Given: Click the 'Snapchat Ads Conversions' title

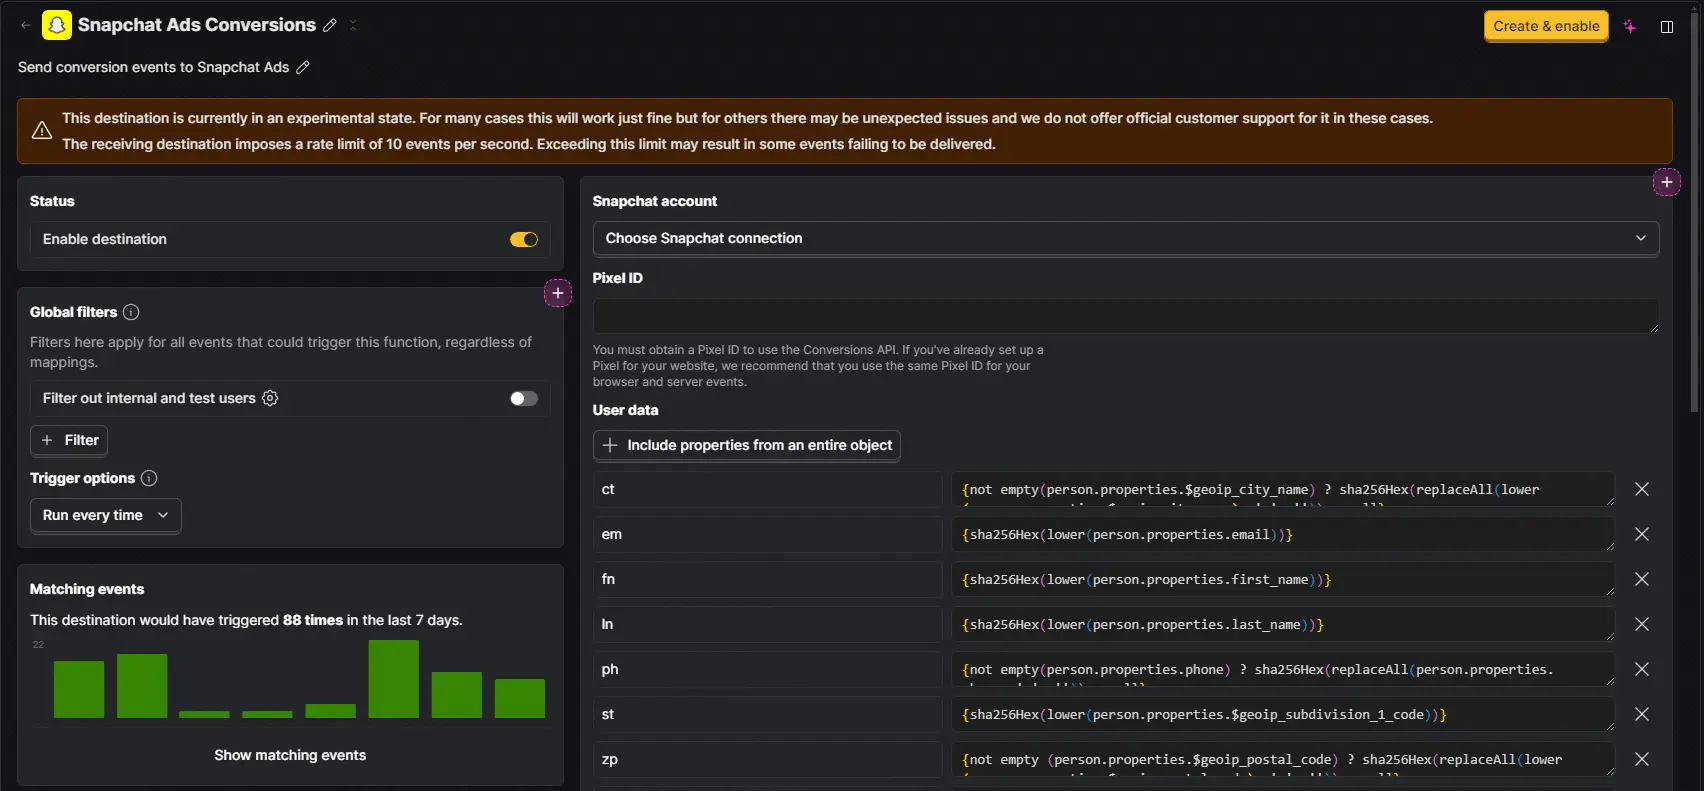Looking at the screenshot, I should pyautogui.click(x=197, y=25).
